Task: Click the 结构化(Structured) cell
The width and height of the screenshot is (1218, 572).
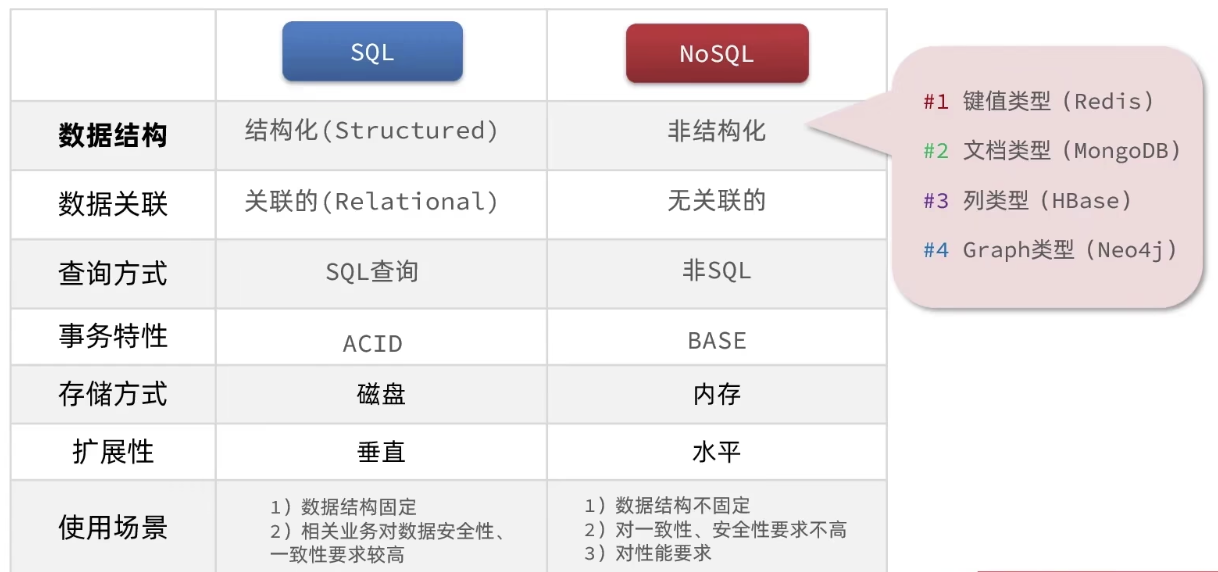Action: (x=372, y=131)
